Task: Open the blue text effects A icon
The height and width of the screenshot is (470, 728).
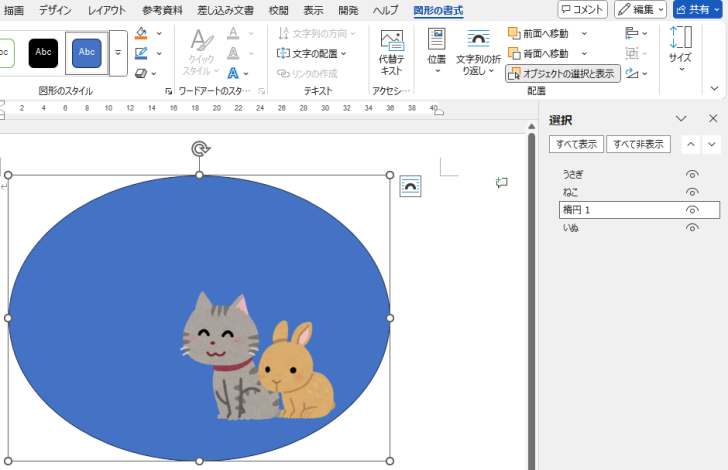Action: (x=233, y=73)
